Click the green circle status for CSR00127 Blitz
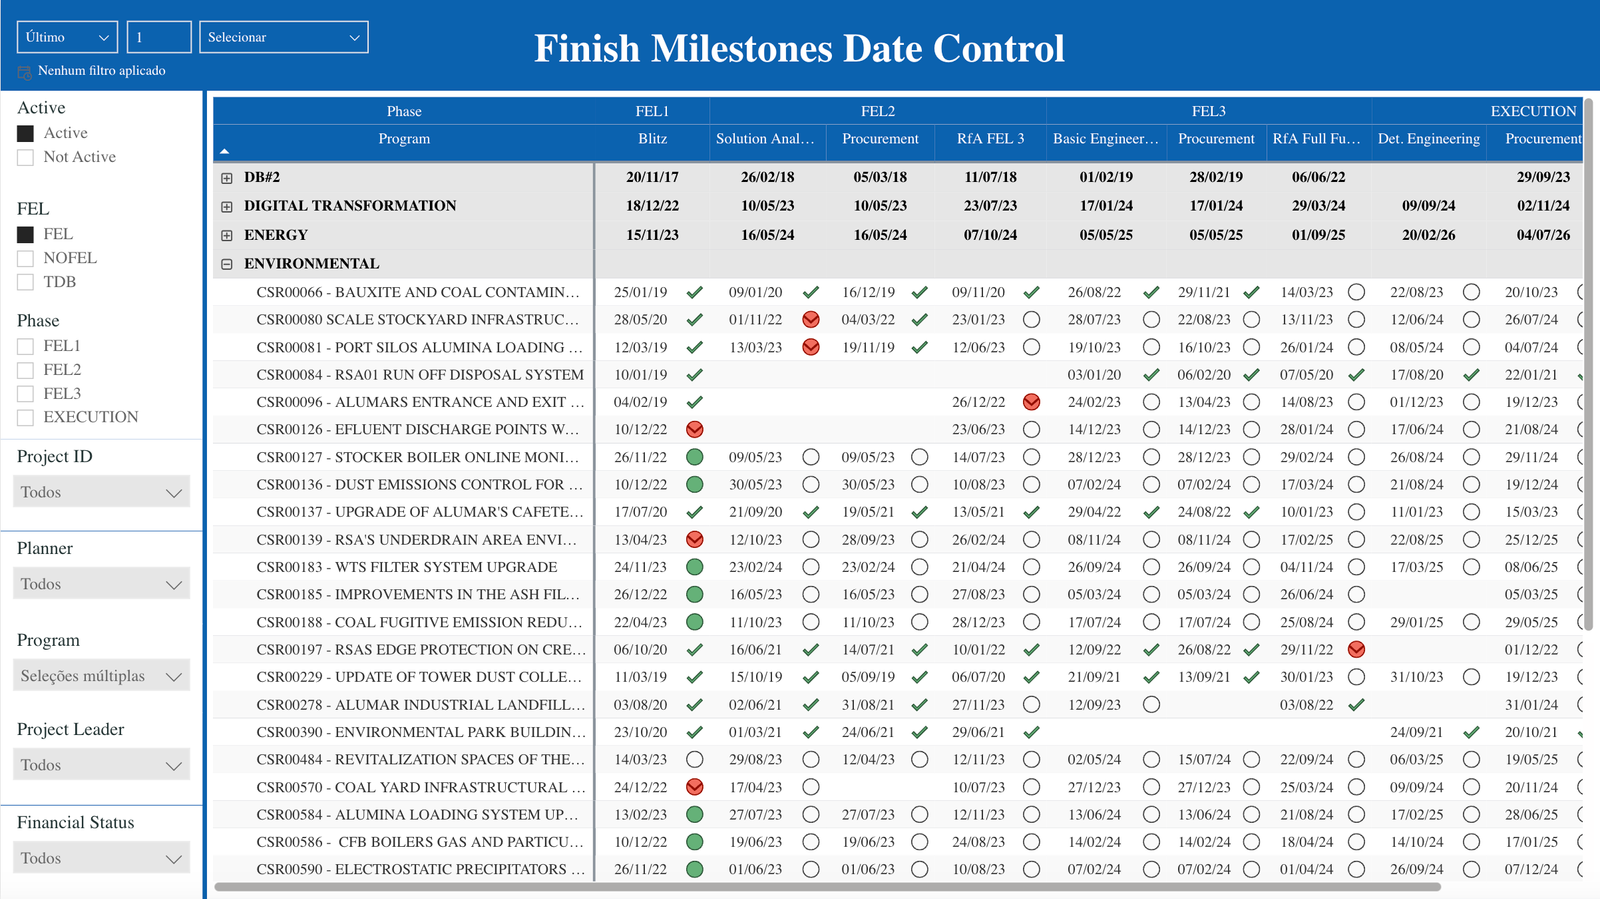 pos(694,457)
